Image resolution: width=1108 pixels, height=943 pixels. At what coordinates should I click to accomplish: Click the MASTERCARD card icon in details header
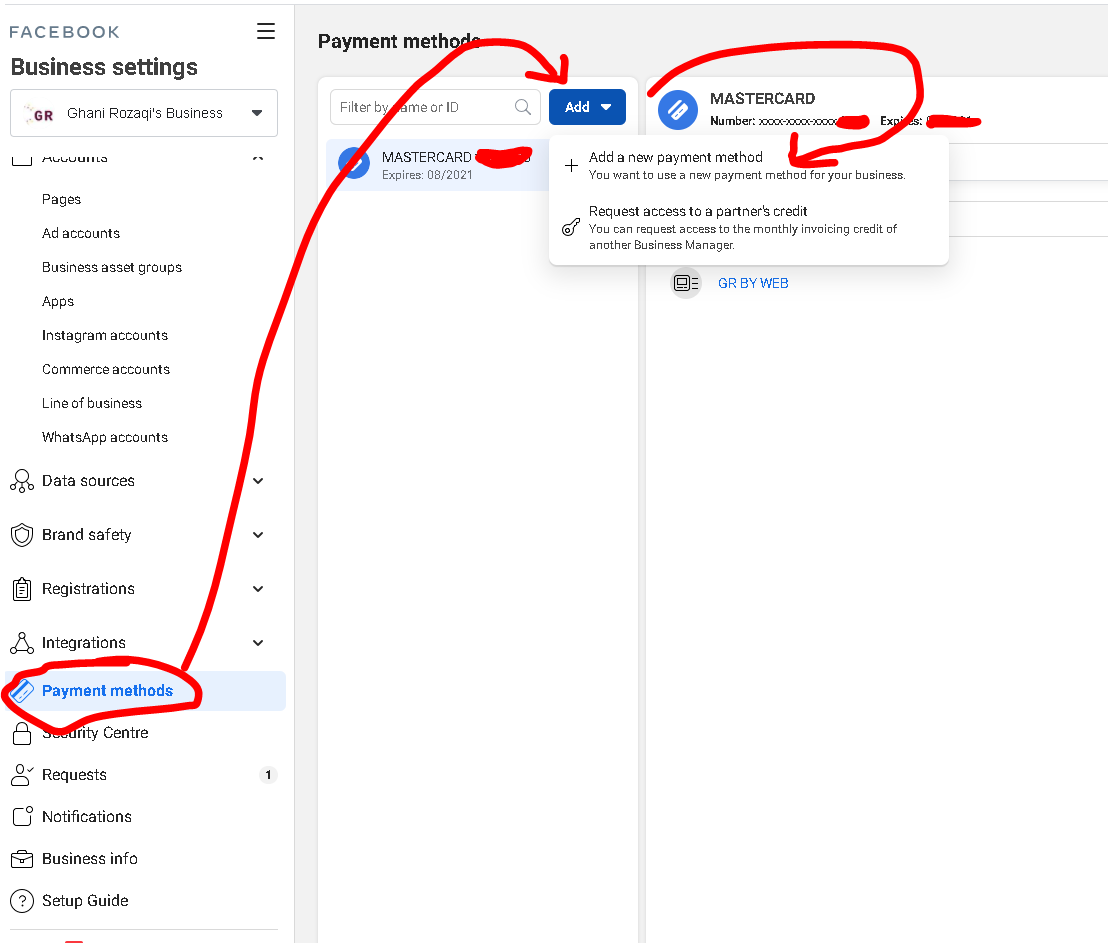coord(678,110)
